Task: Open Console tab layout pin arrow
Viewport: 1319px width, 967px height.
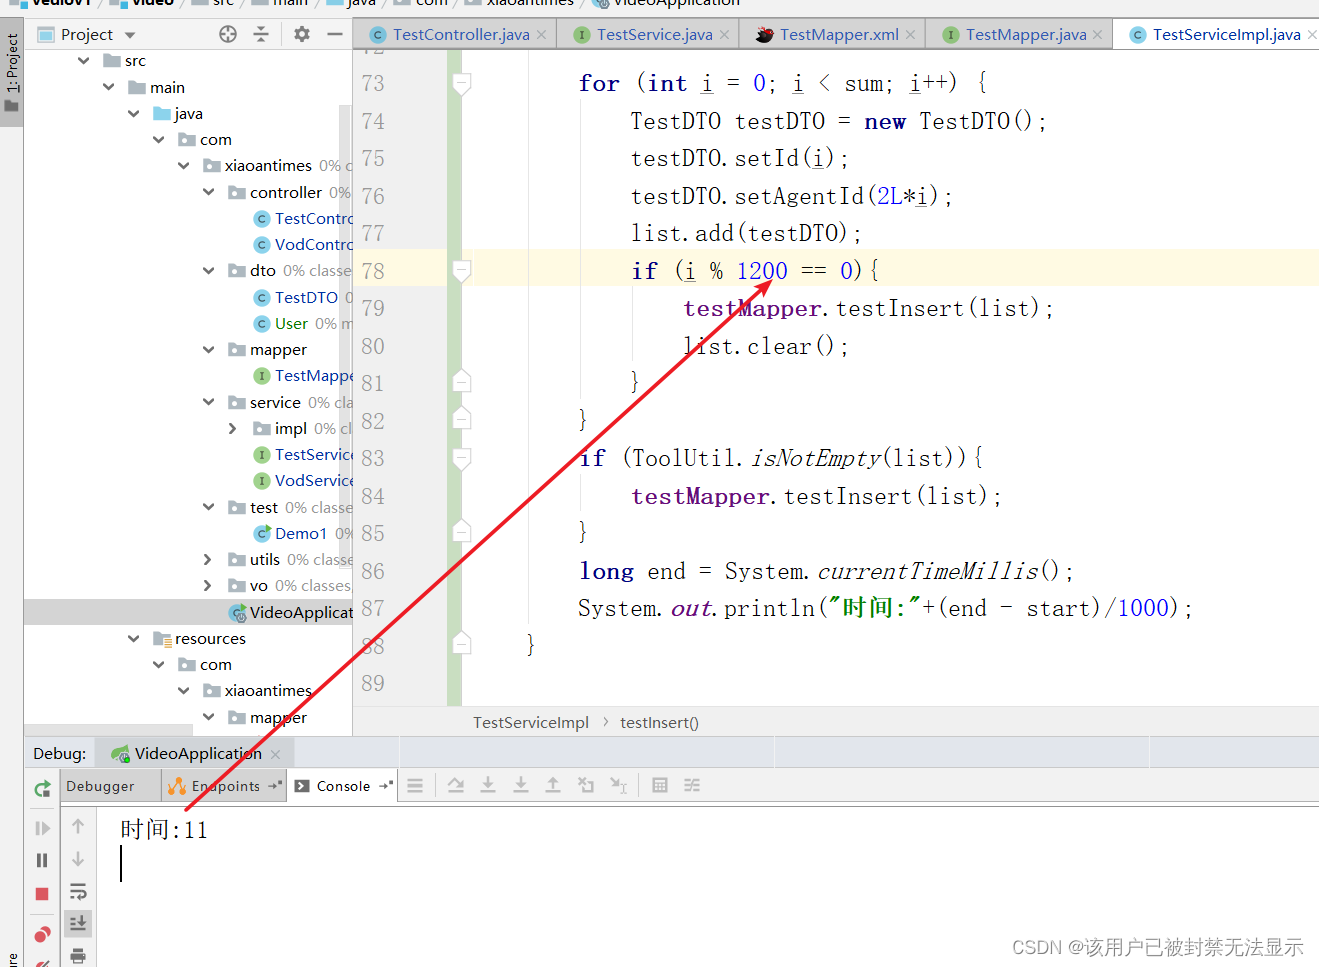Action: (x=385, y=786)
